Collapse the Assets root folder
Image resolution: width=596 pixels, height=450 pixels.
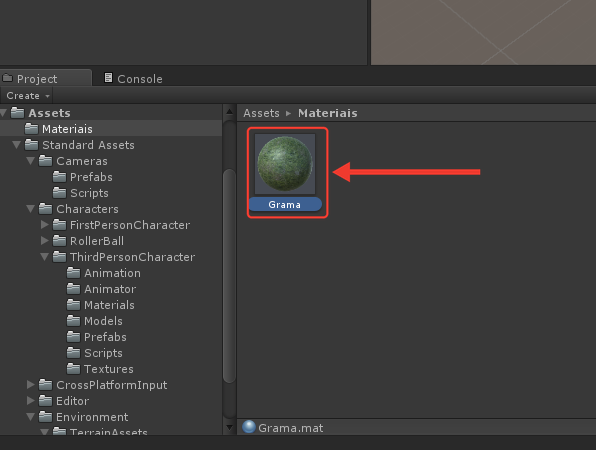[x=3, y=113]
